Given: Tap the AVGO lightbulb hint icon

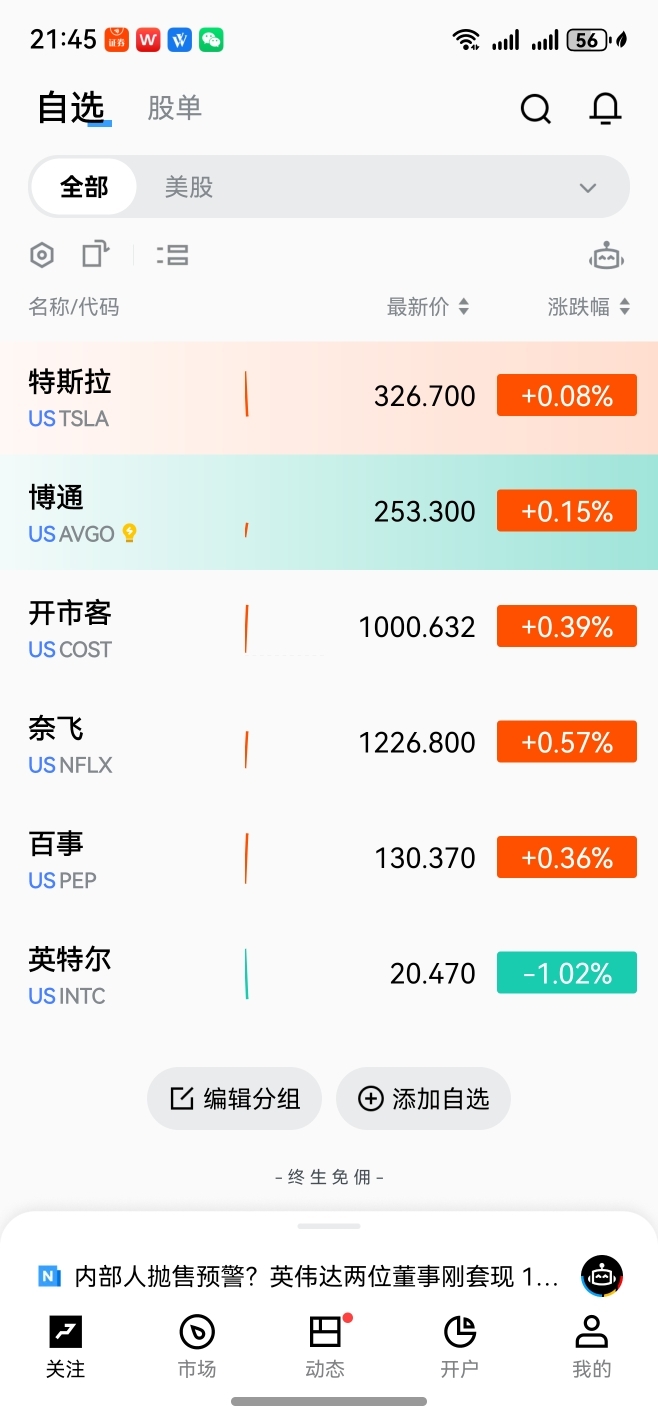Looking at the screenshot, I should click(x=129, y=533).
